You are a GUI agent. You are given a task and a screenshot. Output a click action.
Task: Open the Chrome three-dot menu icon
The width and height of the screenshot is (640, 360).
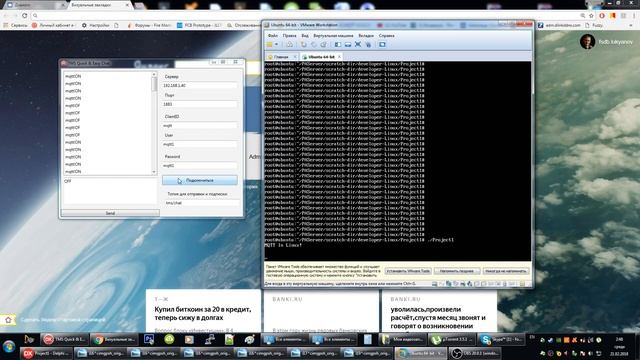click(634, 15)
